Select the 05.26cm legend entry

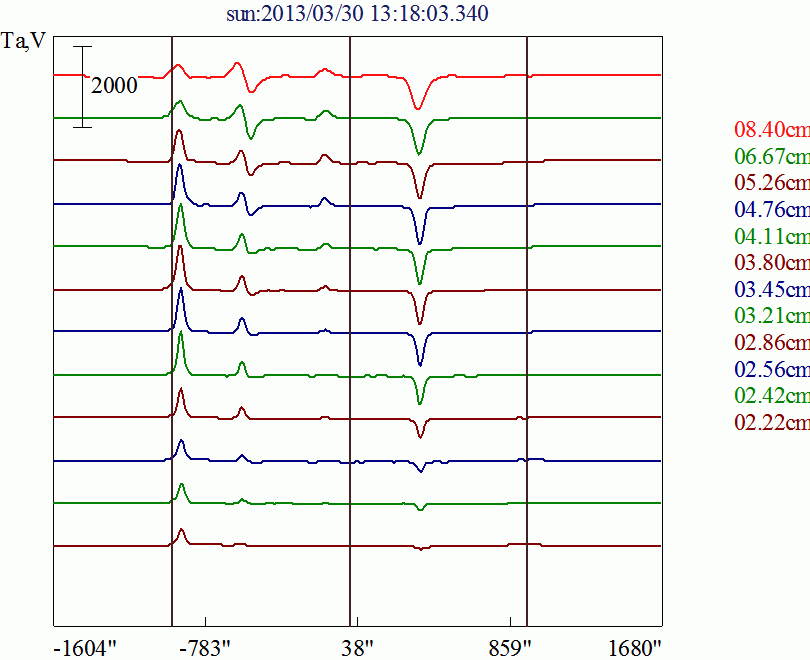pyautogui.click(x=772, y=182)
